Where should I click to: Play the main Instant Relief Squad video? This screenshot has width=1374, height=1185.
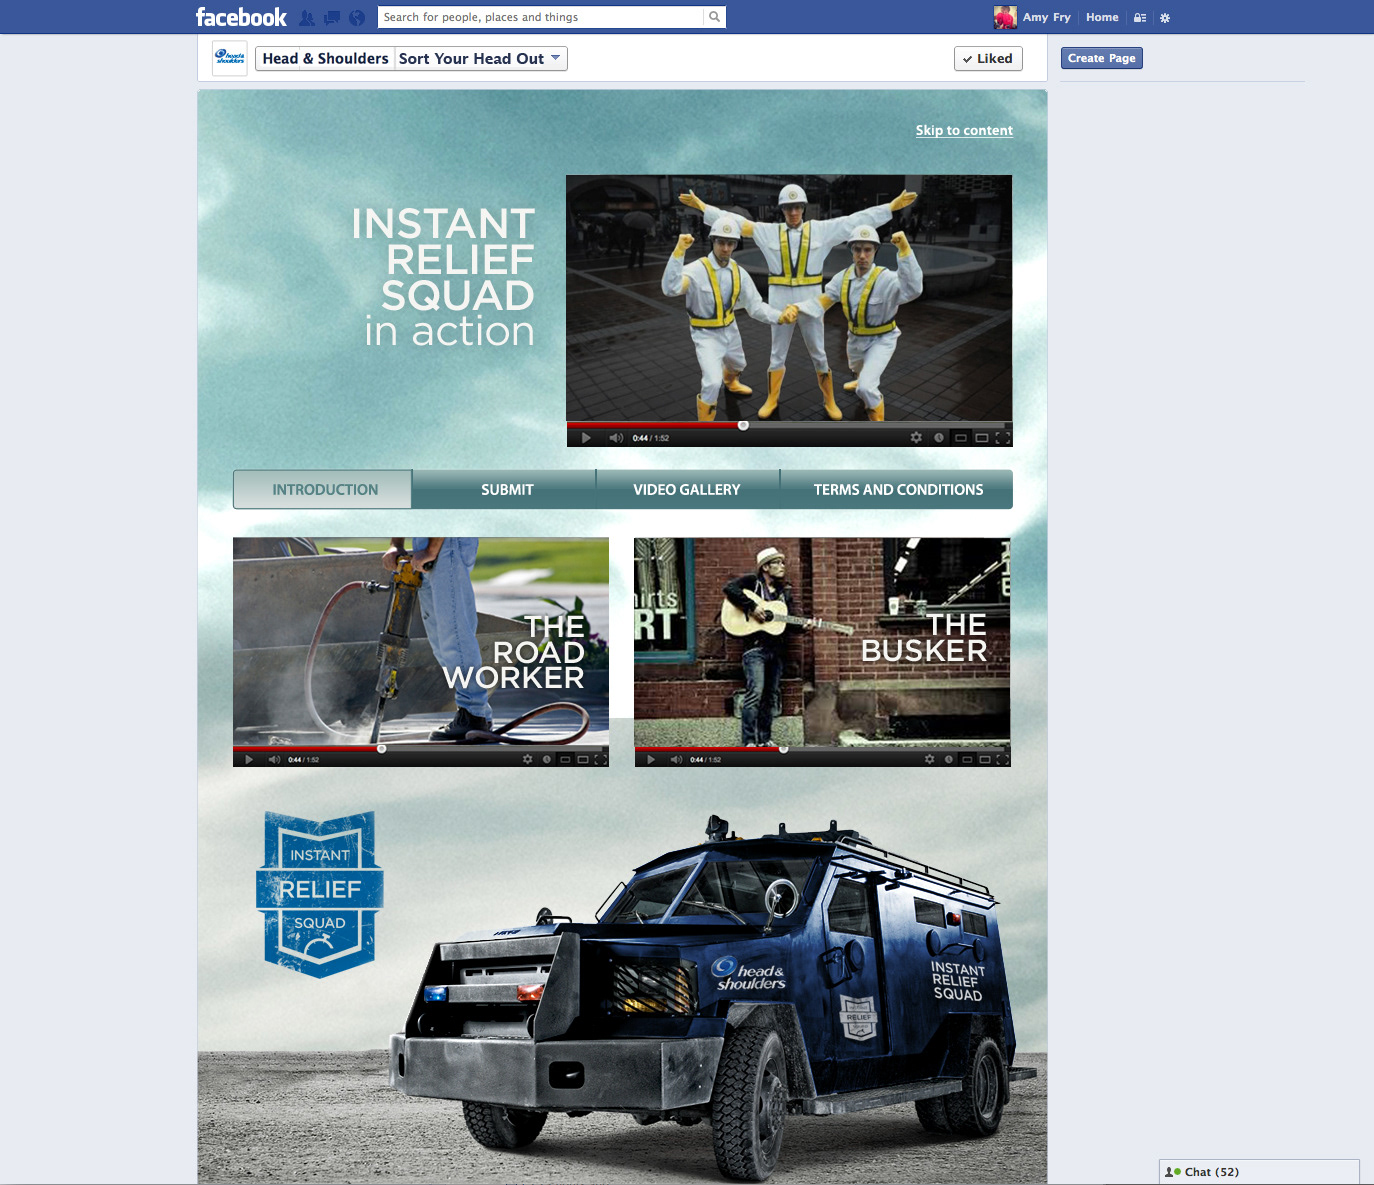(586, 438)
